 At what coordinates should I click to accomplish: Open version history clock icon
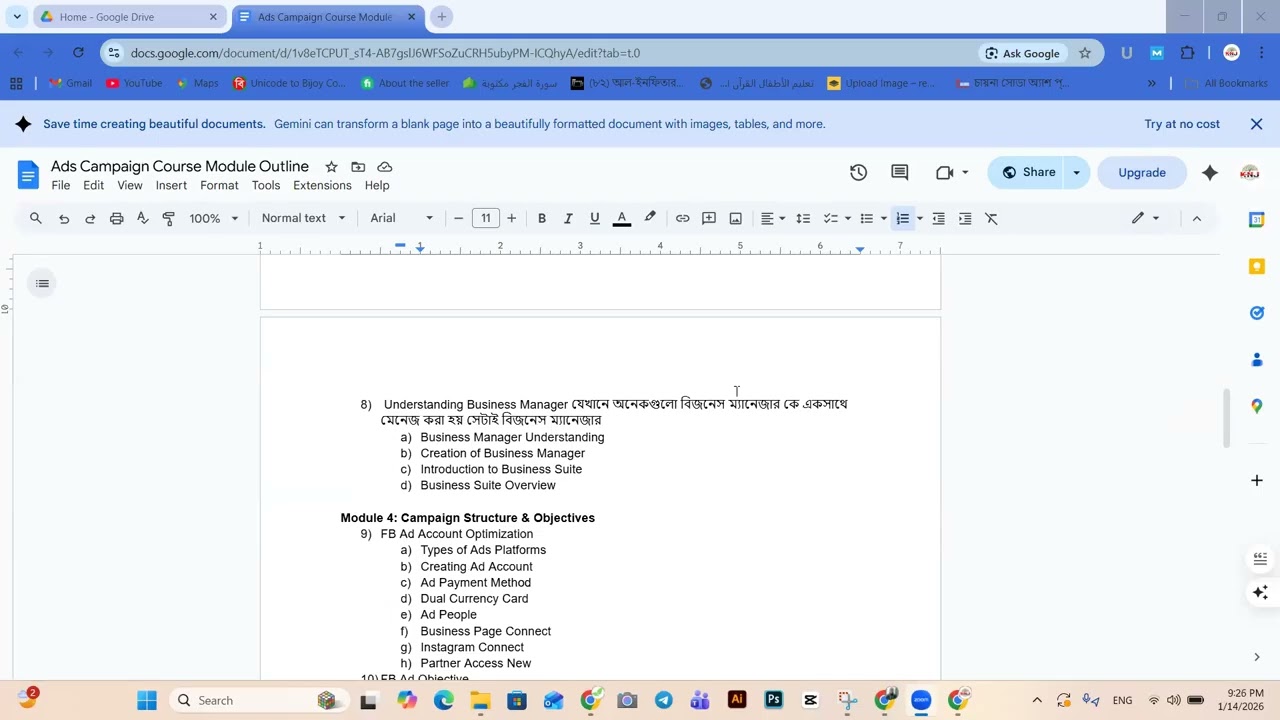[858, 172]
